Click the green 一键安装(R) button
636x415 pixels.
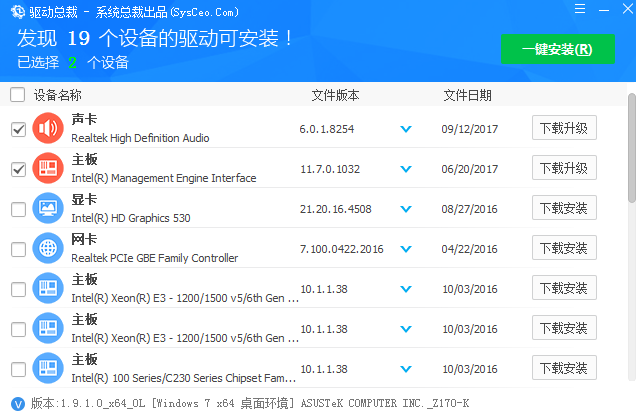[x=558, y=49]
